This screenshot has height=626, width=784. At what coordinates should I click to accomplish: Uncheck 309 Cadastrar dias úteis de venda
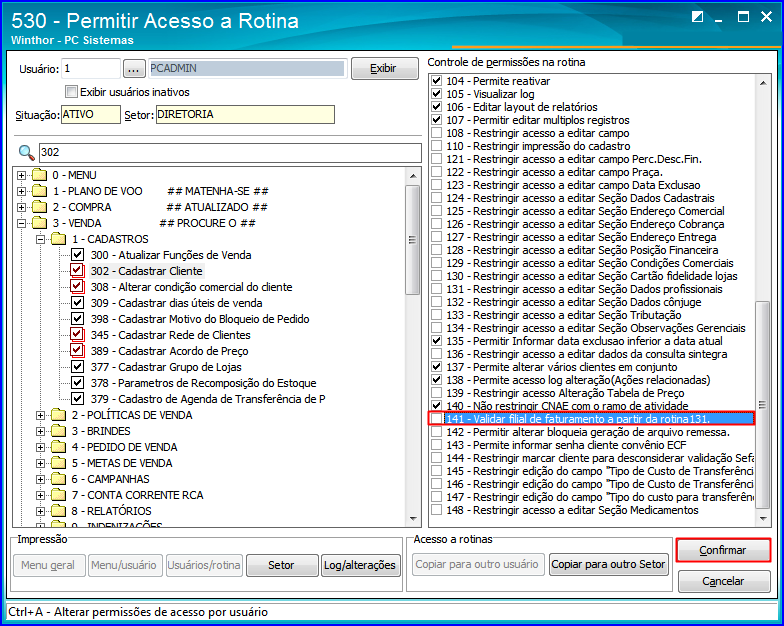77,303
